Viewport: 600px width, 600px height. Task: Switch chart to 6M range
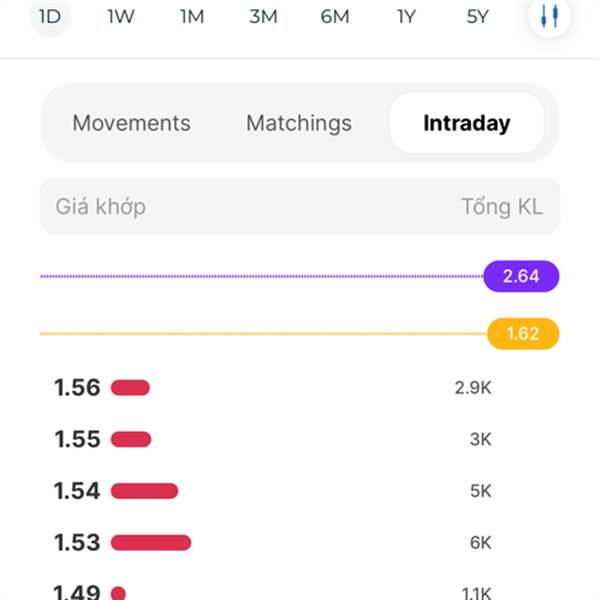click(335, 16)
